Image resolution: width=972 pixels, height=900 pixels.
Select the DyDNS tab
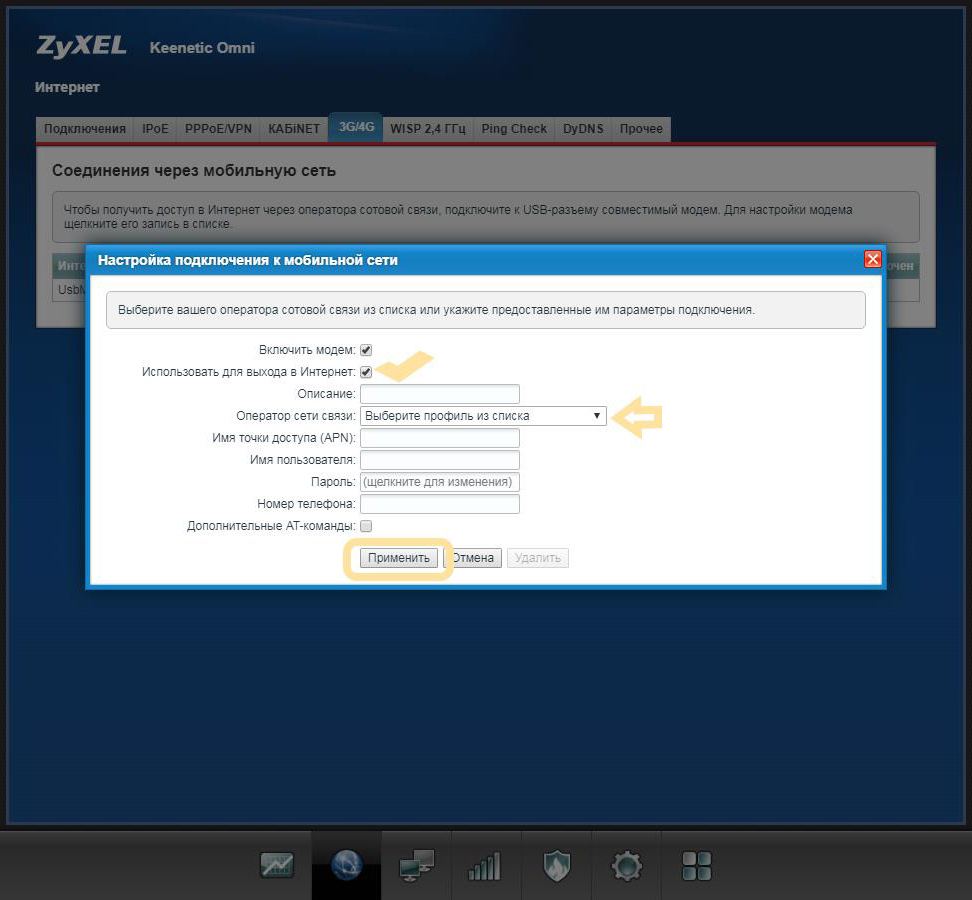[583, 129]
